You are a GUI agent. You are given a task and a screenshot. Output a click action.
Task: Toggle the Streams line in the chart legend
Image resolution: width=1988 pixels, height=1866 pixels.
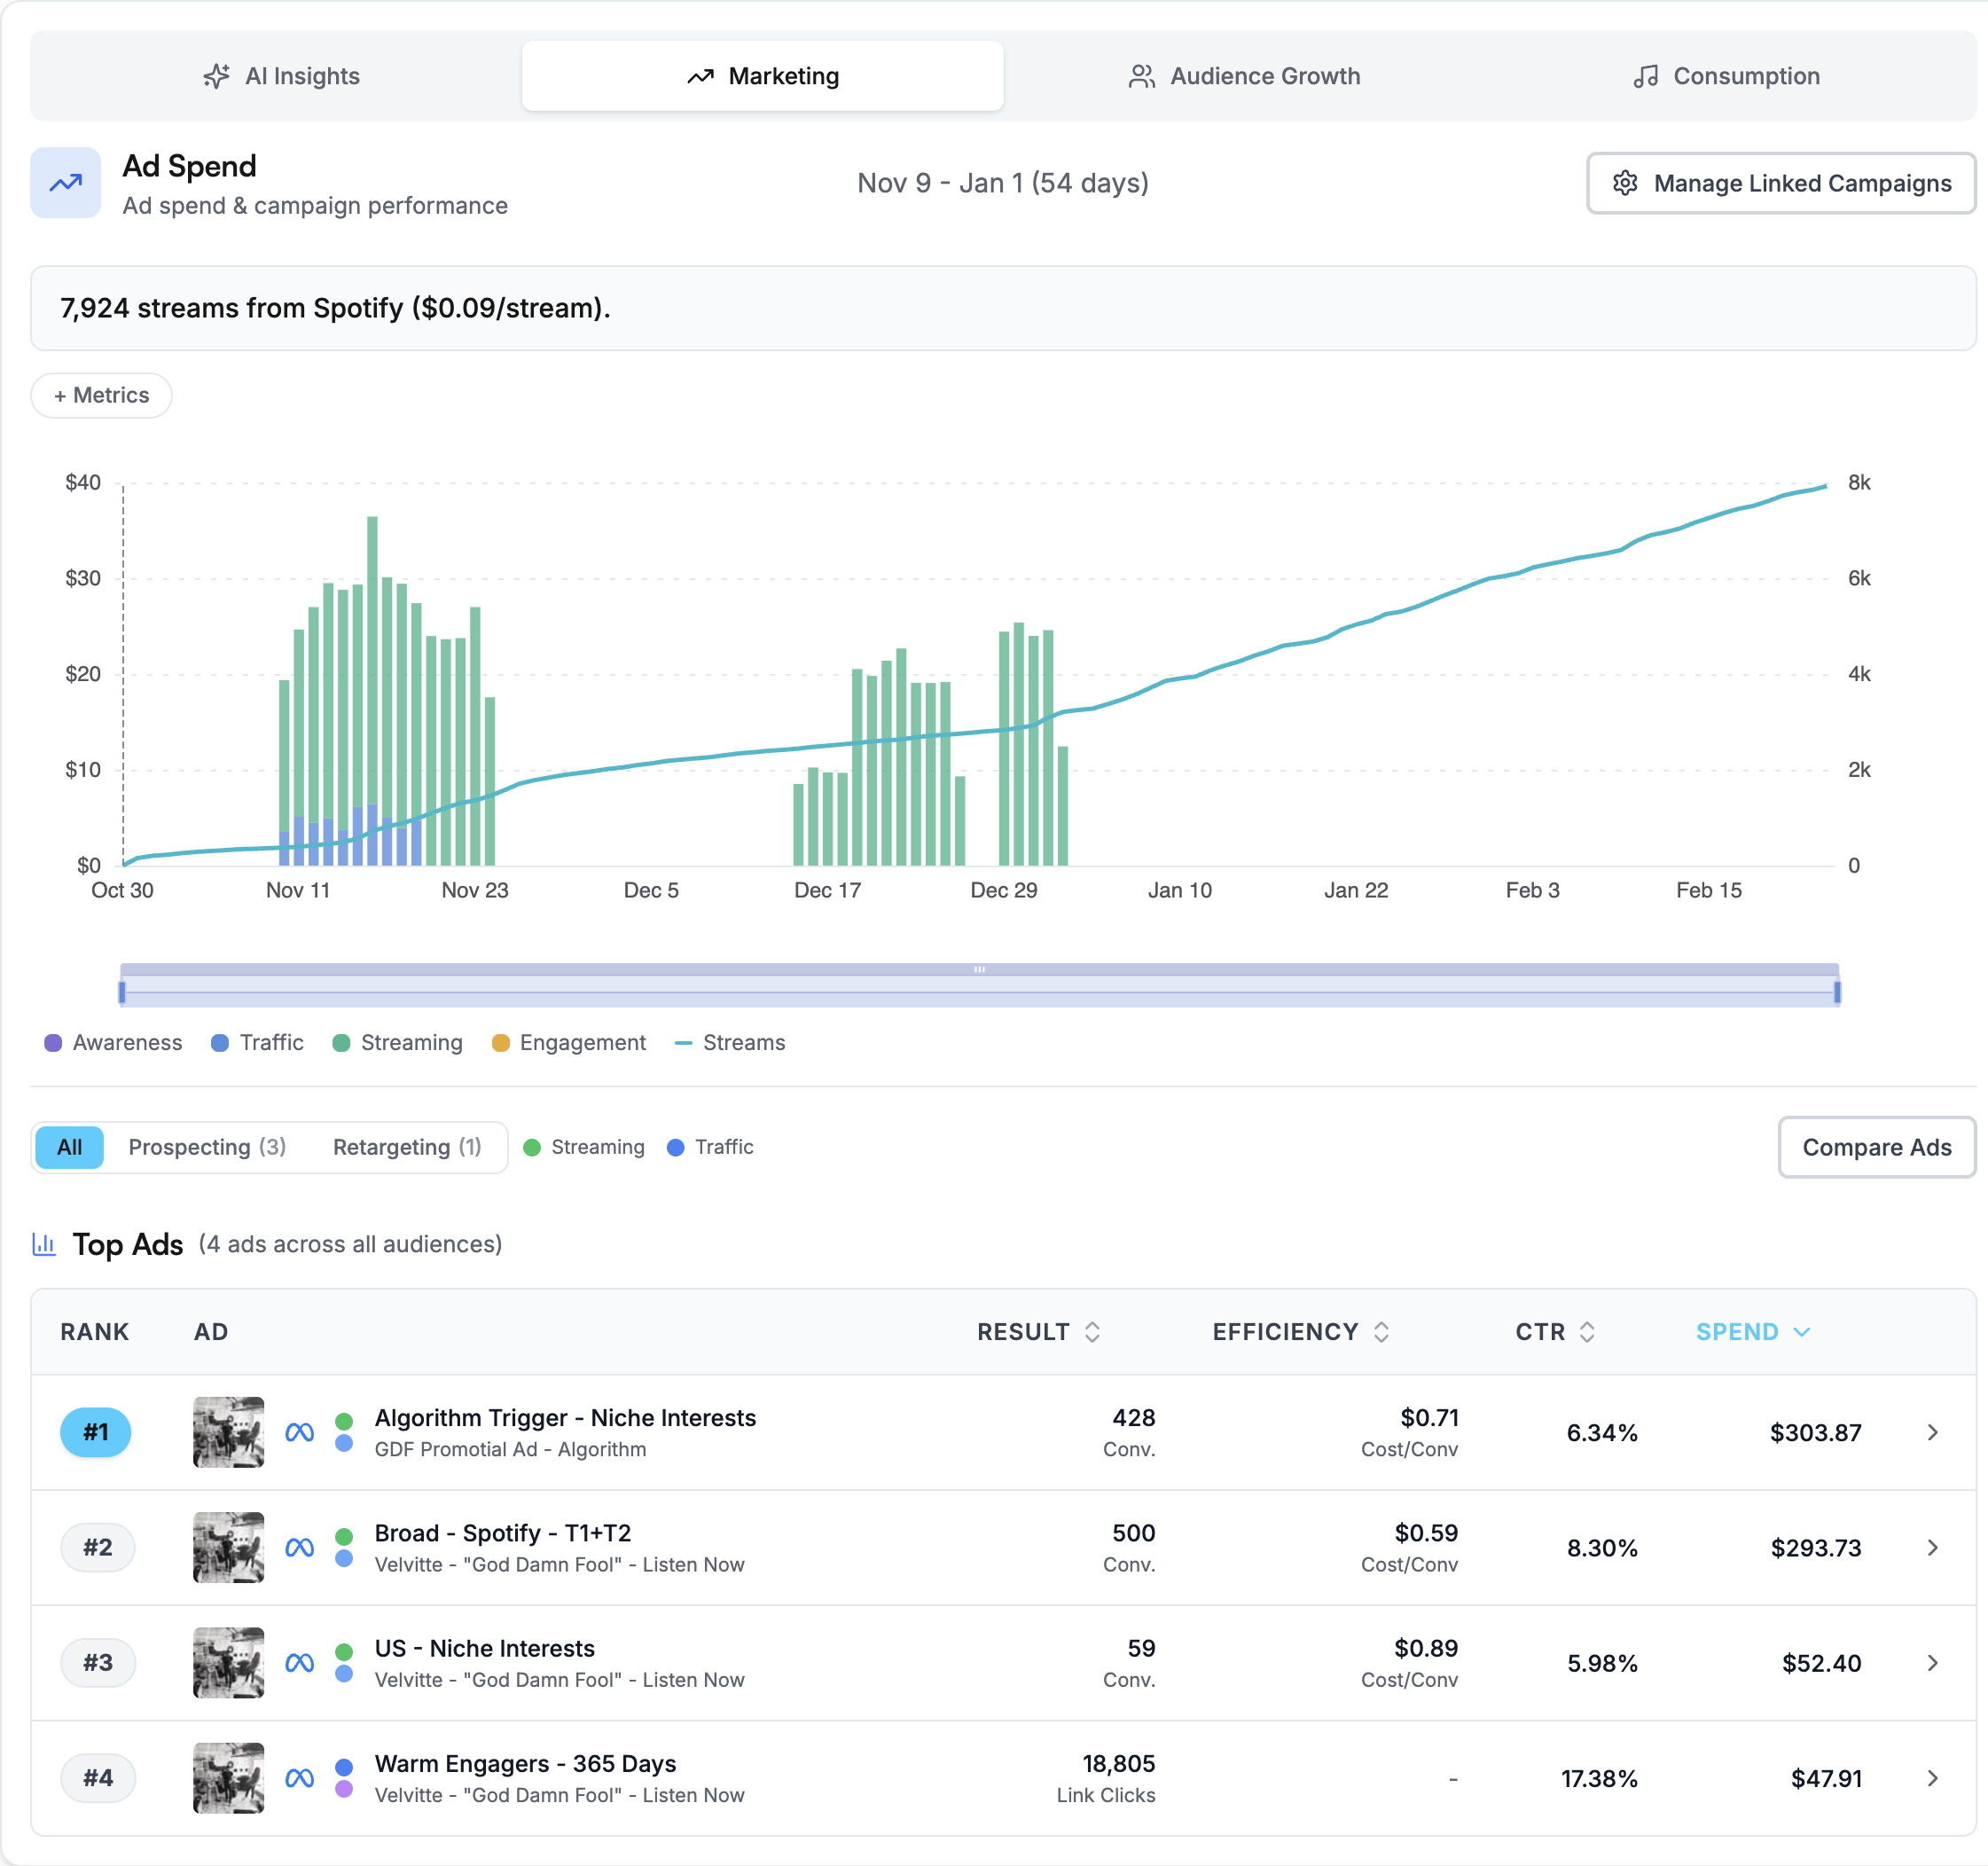tap(730, 1042)
